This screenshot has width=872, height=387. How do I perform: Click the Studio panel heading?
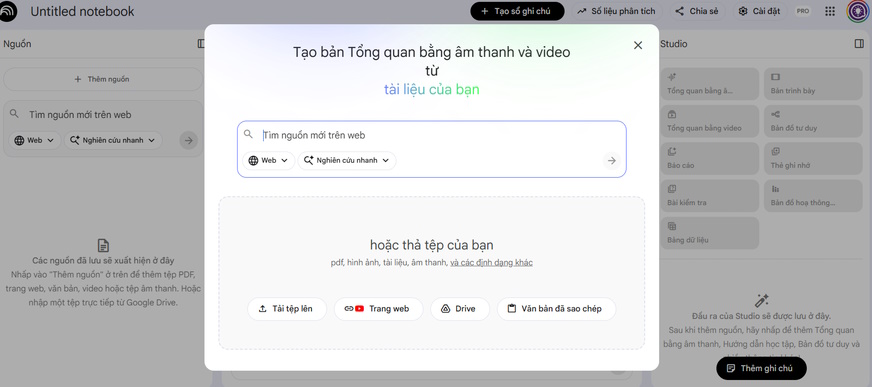click(x=673, y=44)
